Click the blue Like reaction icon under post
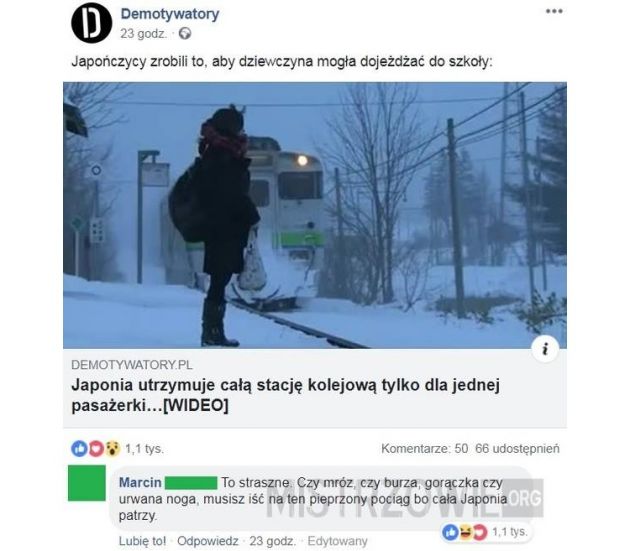 tap(79, 449)
